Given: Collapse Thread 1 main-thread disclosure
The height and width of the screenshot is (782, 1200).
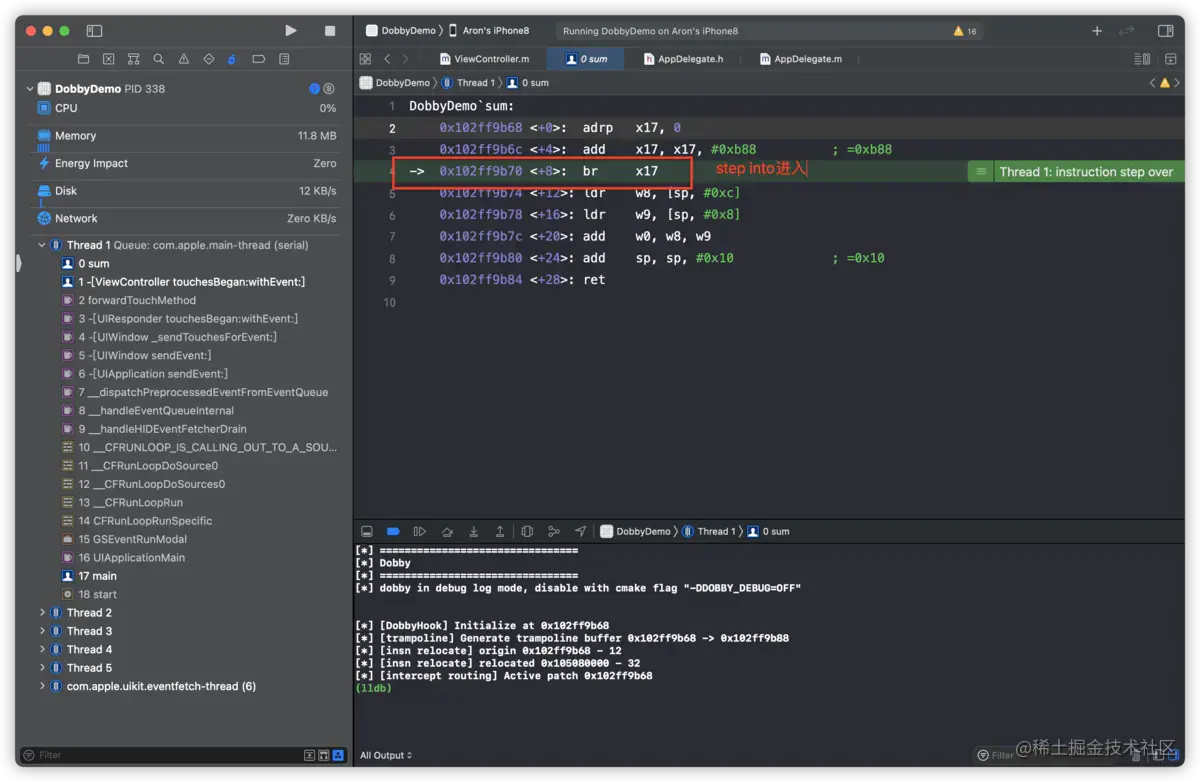Looking at the screenshot, I should [42, 245].
